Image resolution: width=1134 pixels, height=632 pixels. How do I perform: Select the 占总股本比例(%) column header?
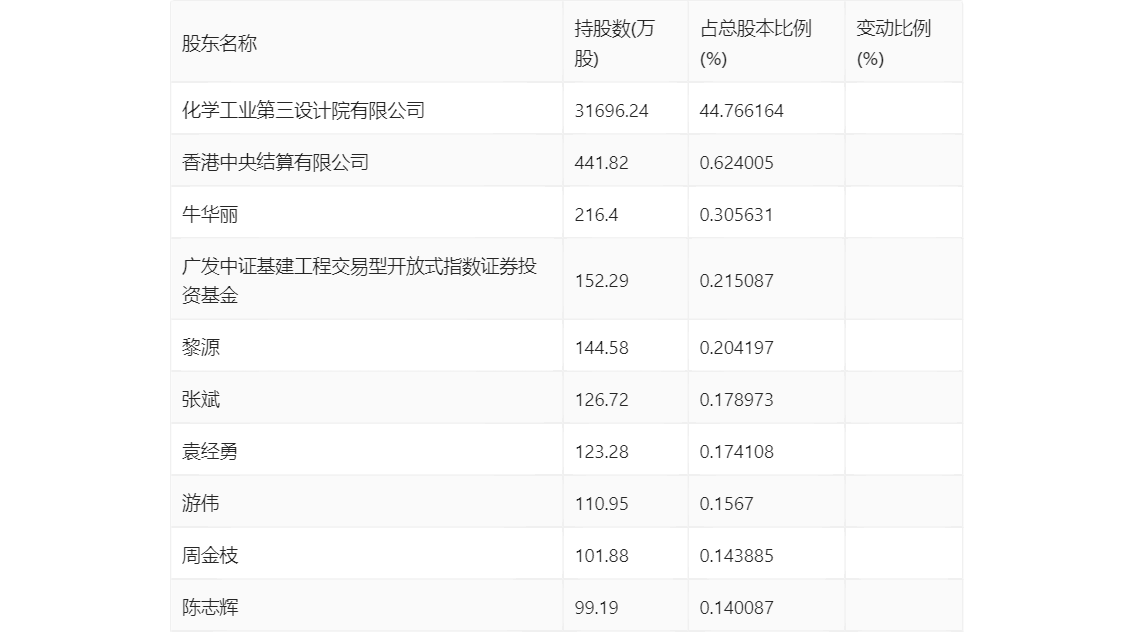pyautogui.click(x=756, y=43)
